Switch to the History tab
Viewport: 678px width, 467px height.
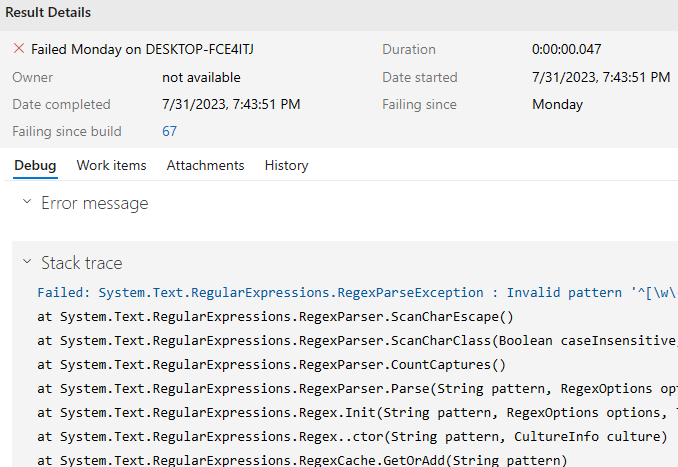pos(287,166)
